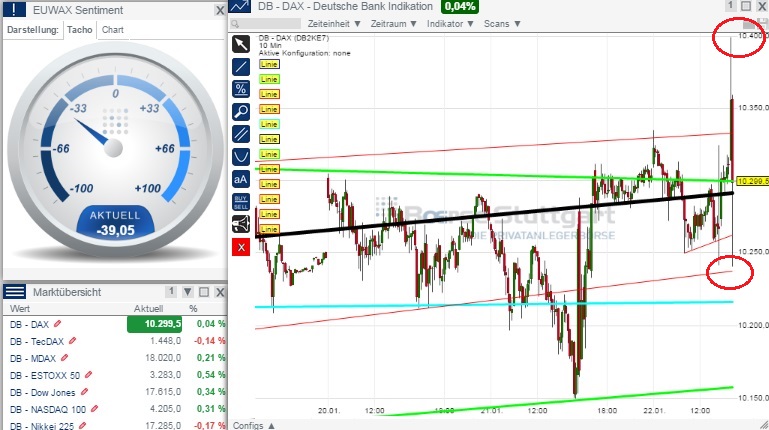The width and height of the screenshot is (769, 430).
Task: Open the BUY SELL marker tool
Action: (241, 202)
